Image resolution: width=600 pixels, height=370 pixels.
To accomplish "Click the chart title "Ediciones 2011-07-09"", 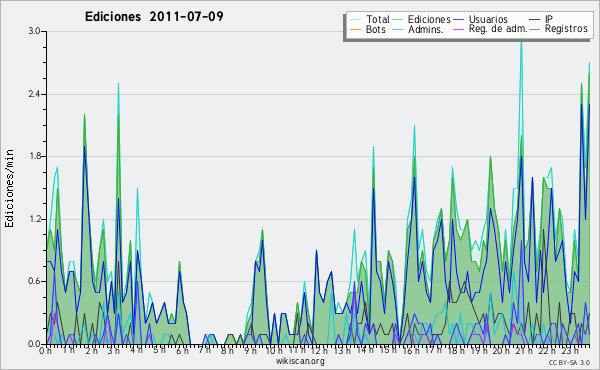I will [154, 17].
